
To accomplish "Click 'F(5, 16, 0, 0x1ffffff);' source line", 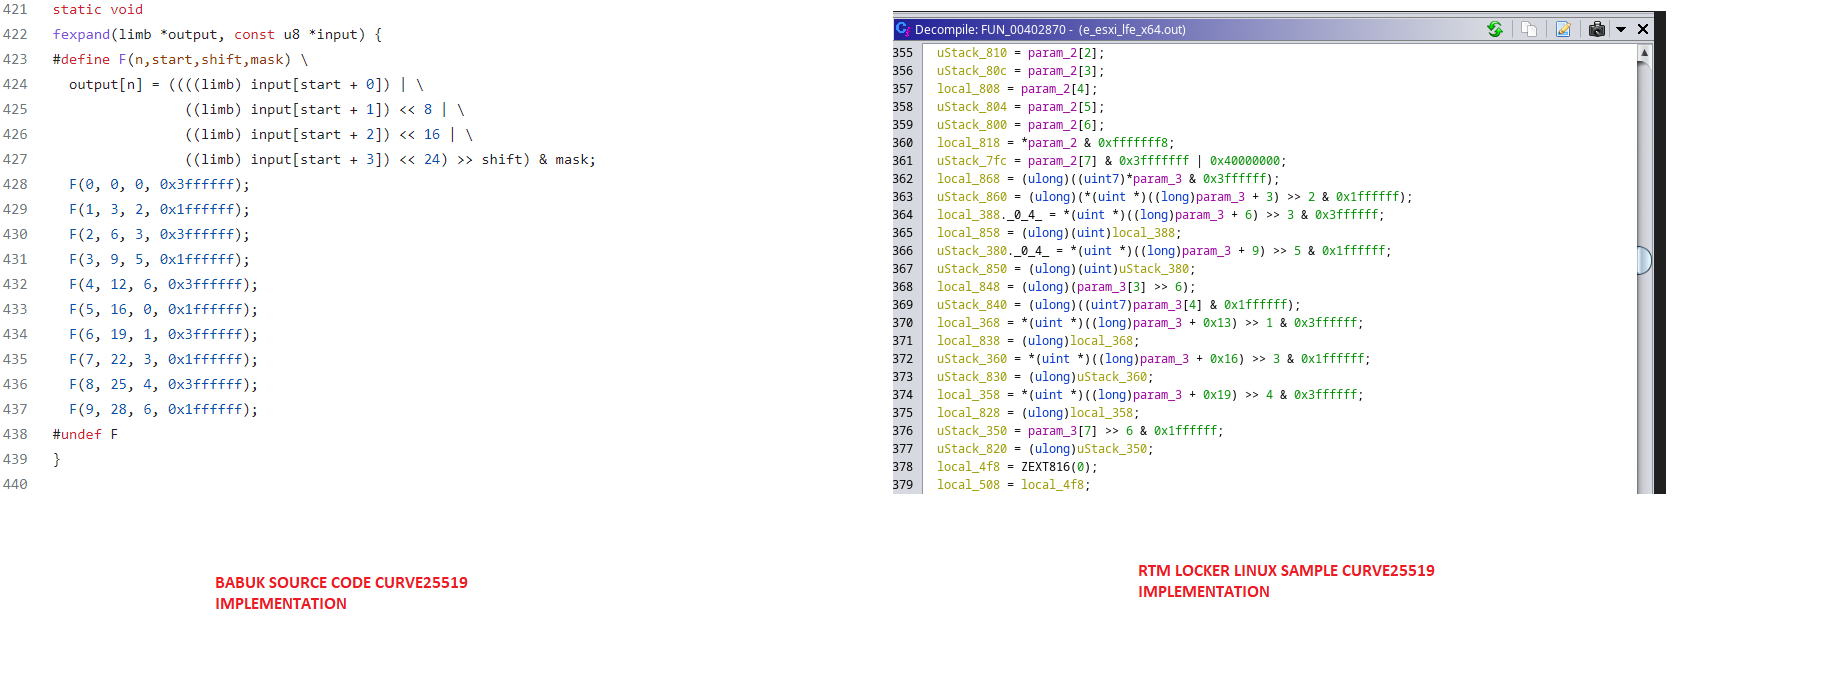I will 163,309.
